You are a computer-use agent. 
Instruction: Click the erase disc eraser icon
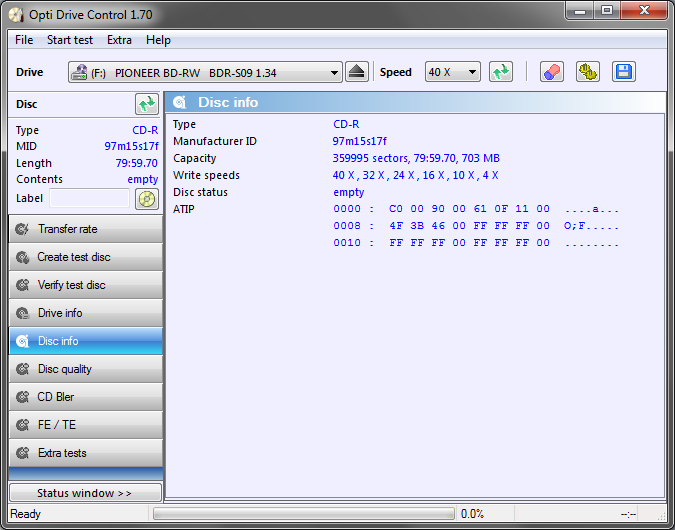pyautogui.click(x=552, y=72)
